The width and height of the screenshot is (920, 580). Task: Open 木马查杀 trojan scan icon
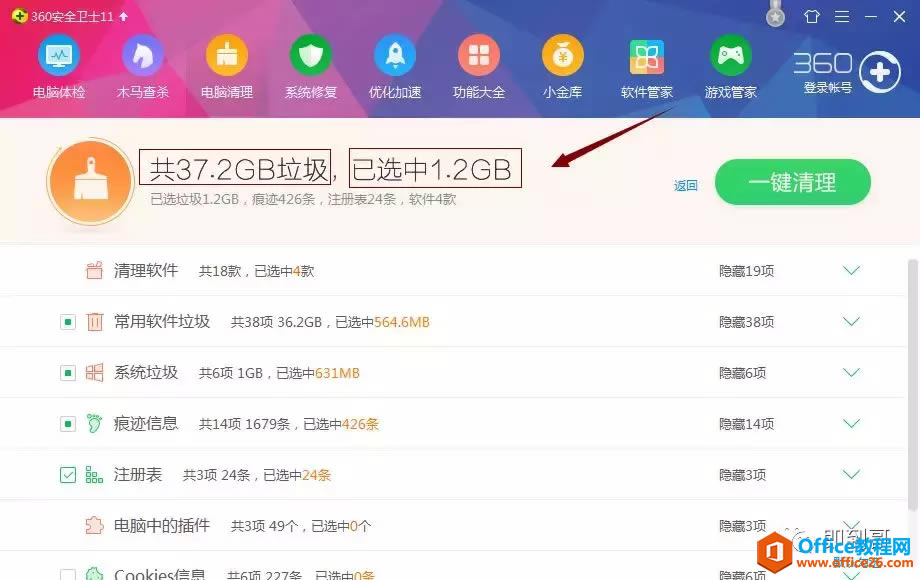143,56
